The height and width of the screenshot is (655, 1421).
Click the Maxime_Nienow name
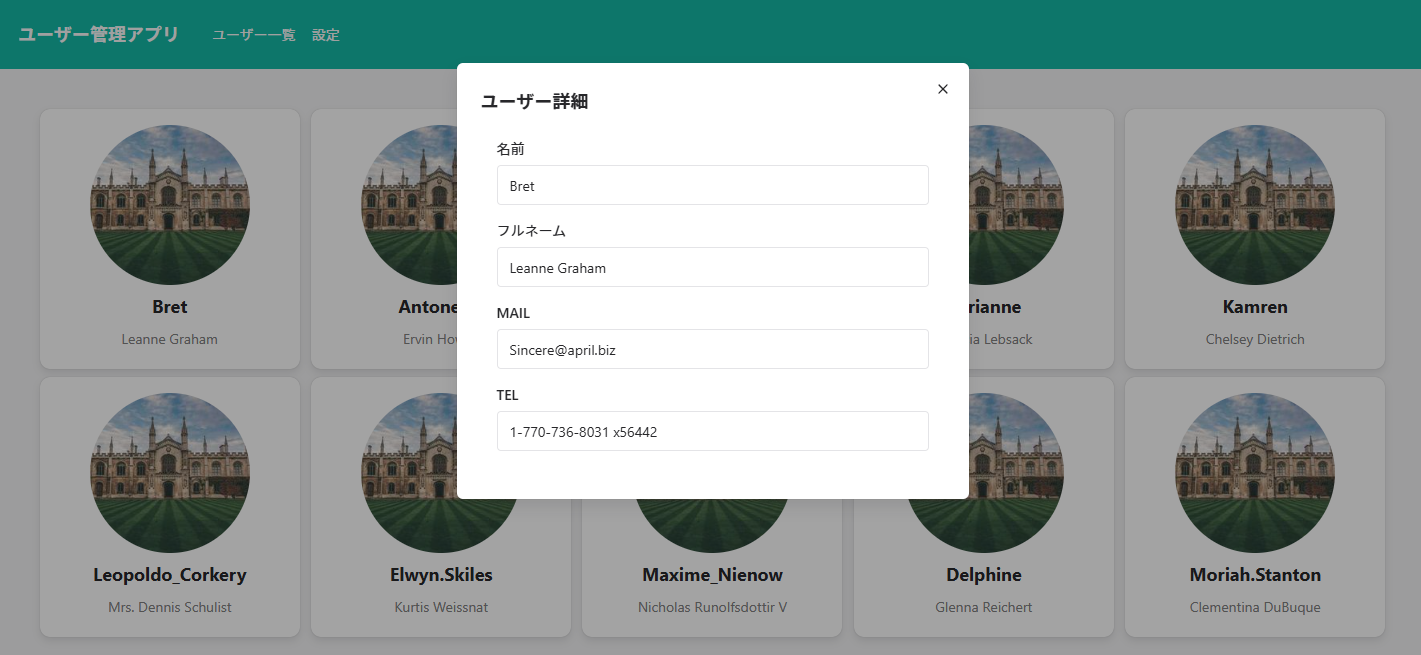tap(712, 575)
